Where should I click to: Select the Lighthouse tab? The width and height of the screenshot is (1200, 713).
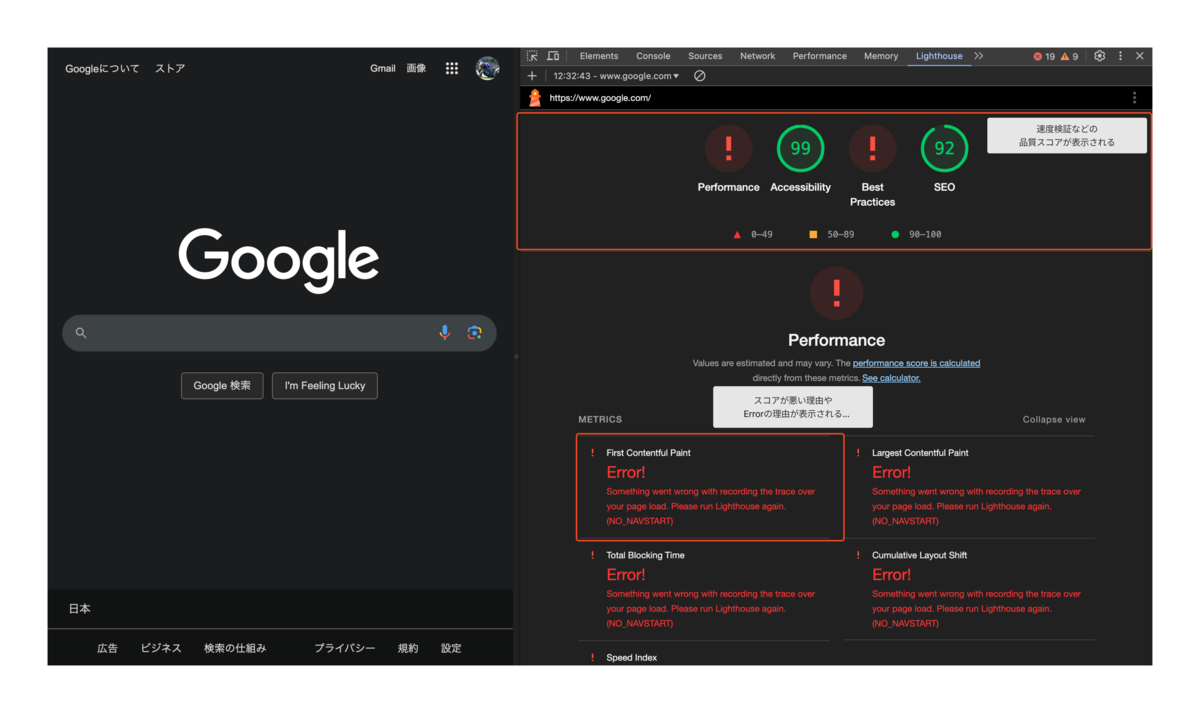tap(939, 56)
